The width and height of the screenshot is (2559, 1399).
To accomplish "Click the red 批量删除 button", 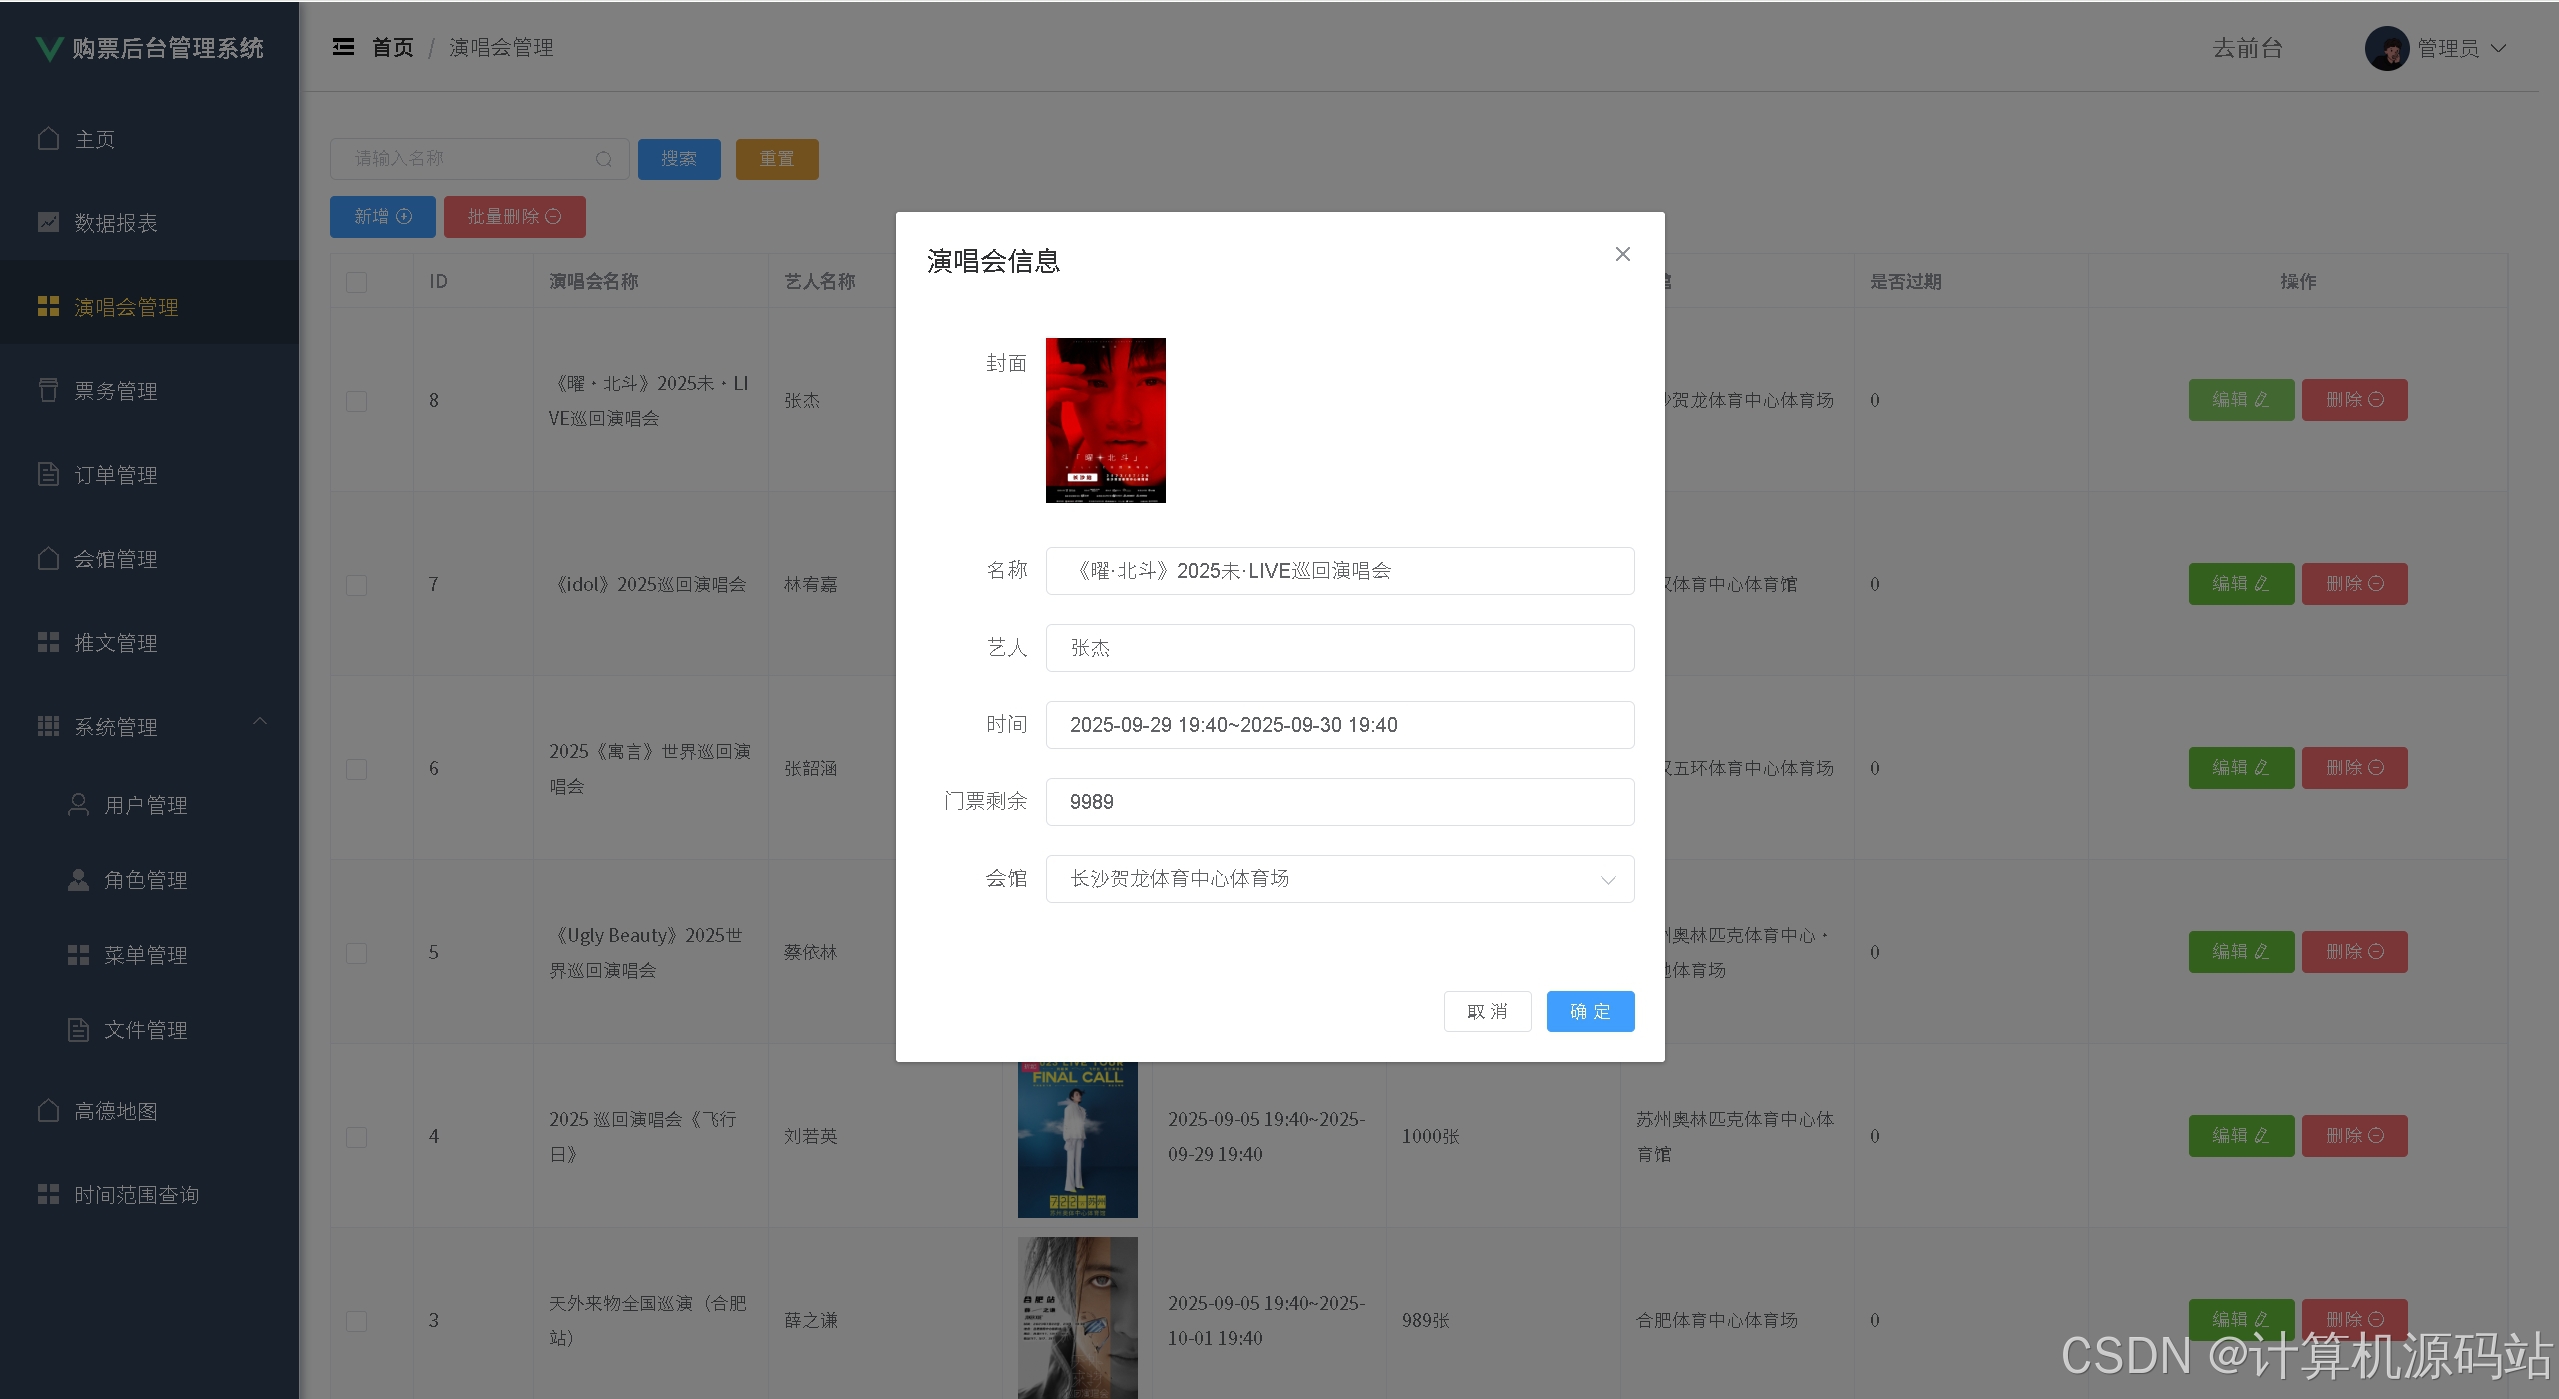I will click(x=515, y=217).
